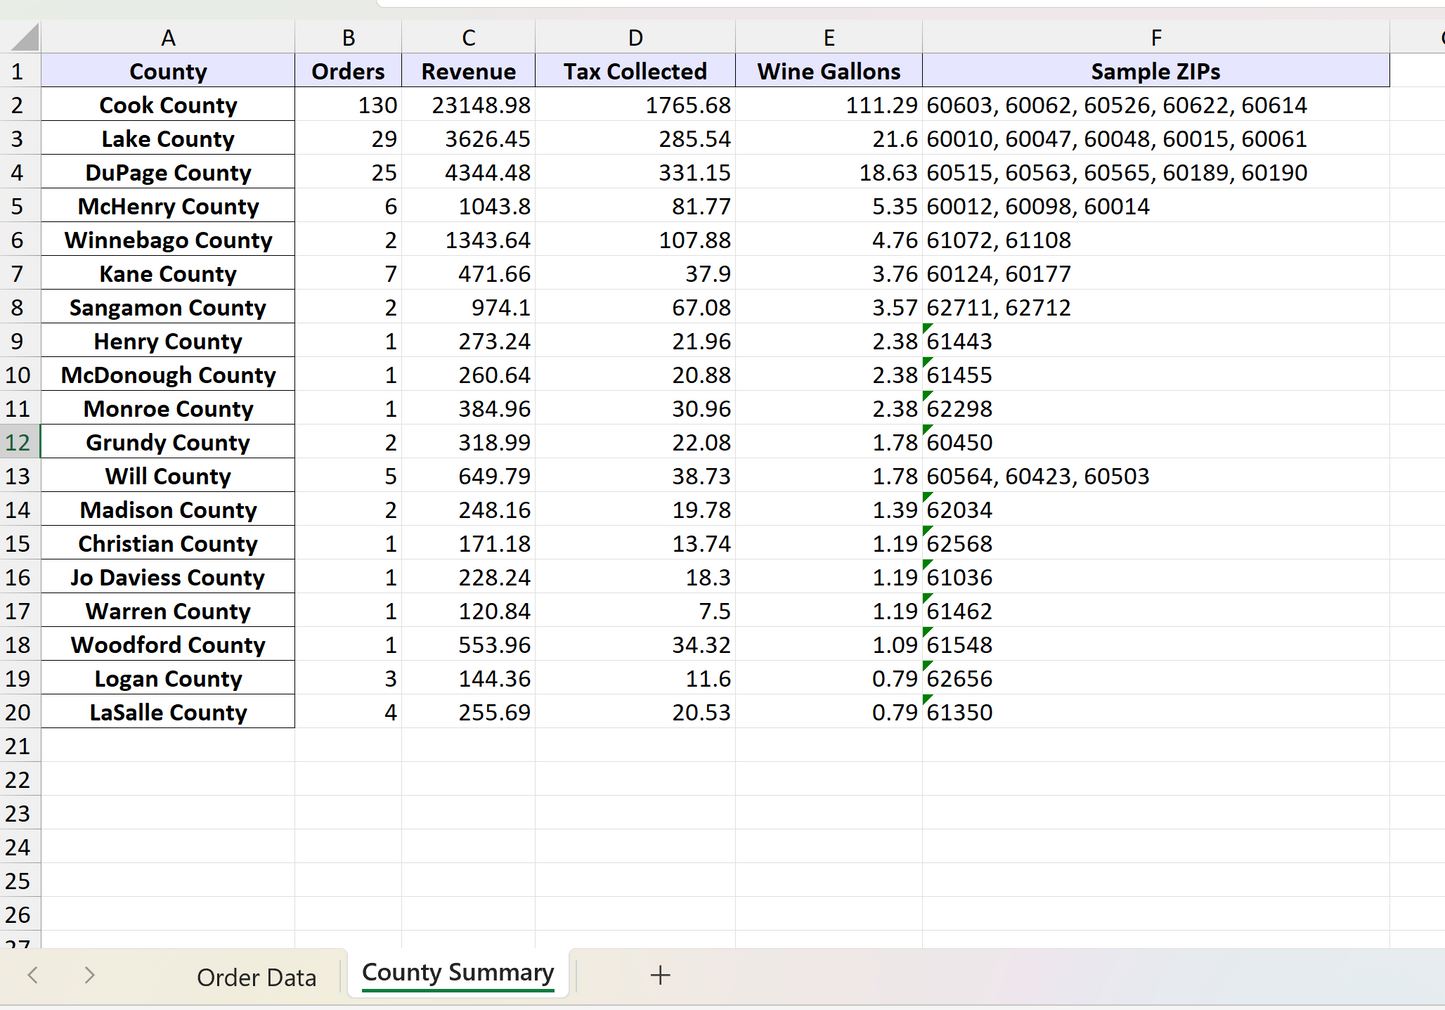Select the County Summary sheet tab
The height and width of the screenshot is (1010, 1445).
click(x=458, y=973)
